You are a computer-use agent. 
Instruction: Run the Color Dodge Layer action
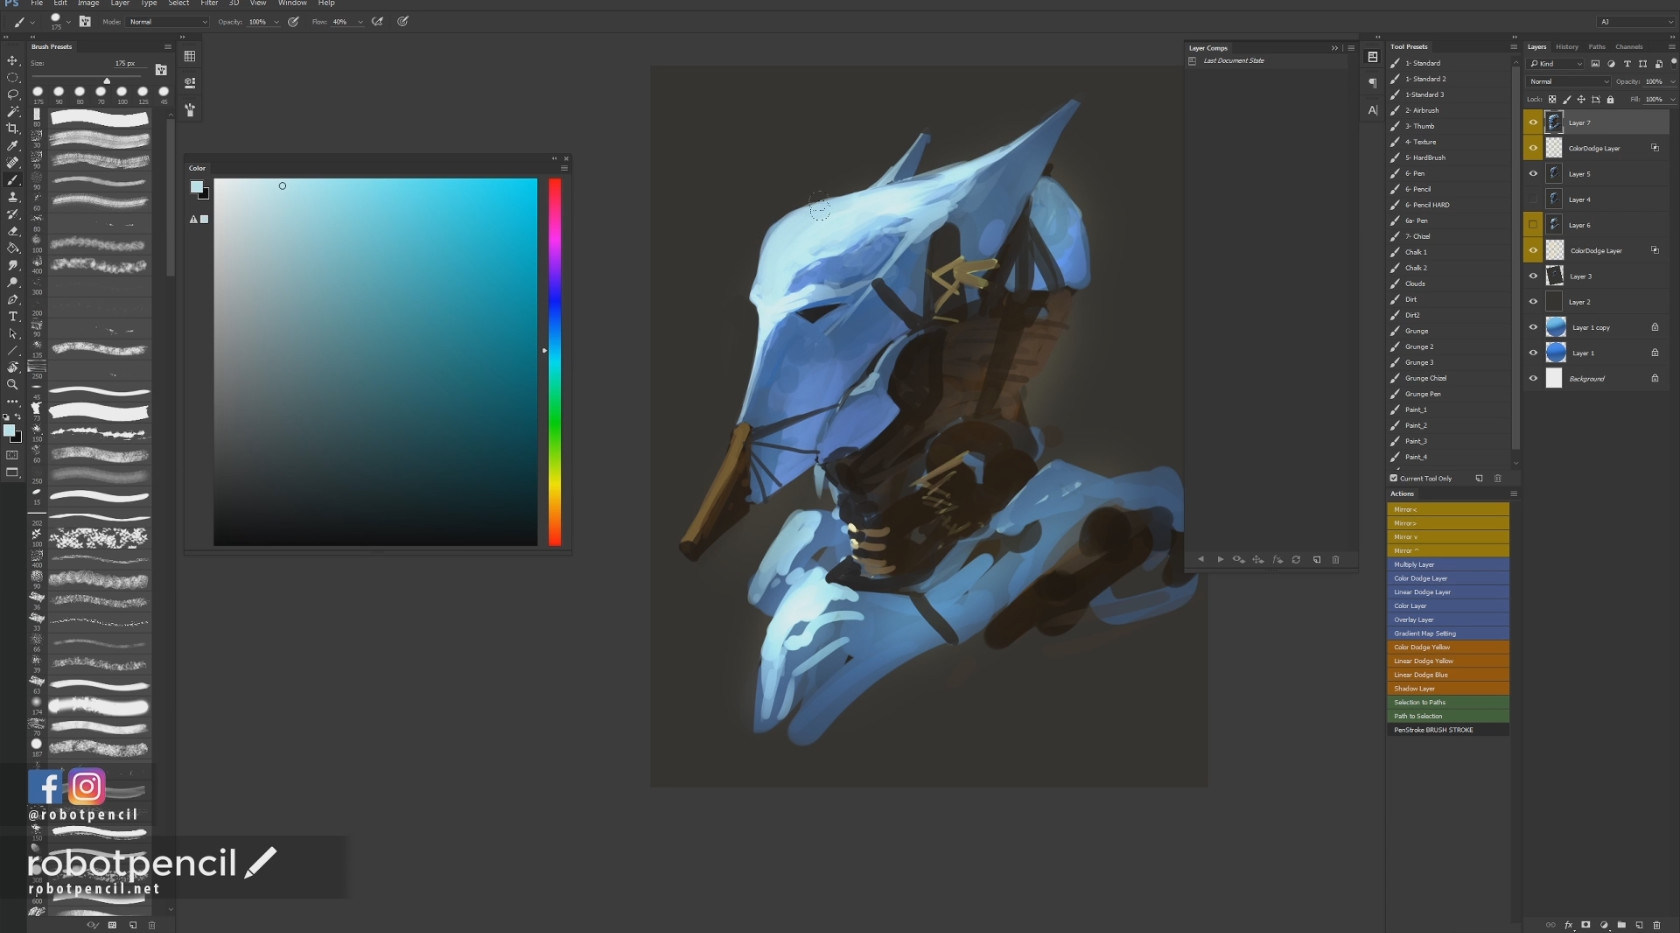pyautogui.click(x=1448, y=578)
